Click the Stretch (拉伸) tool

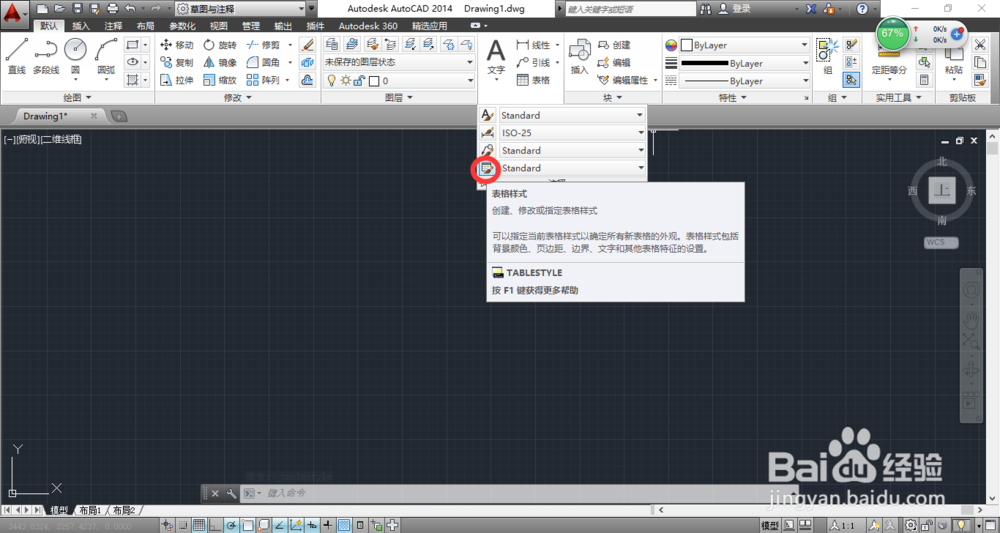(x=177, y=80)
